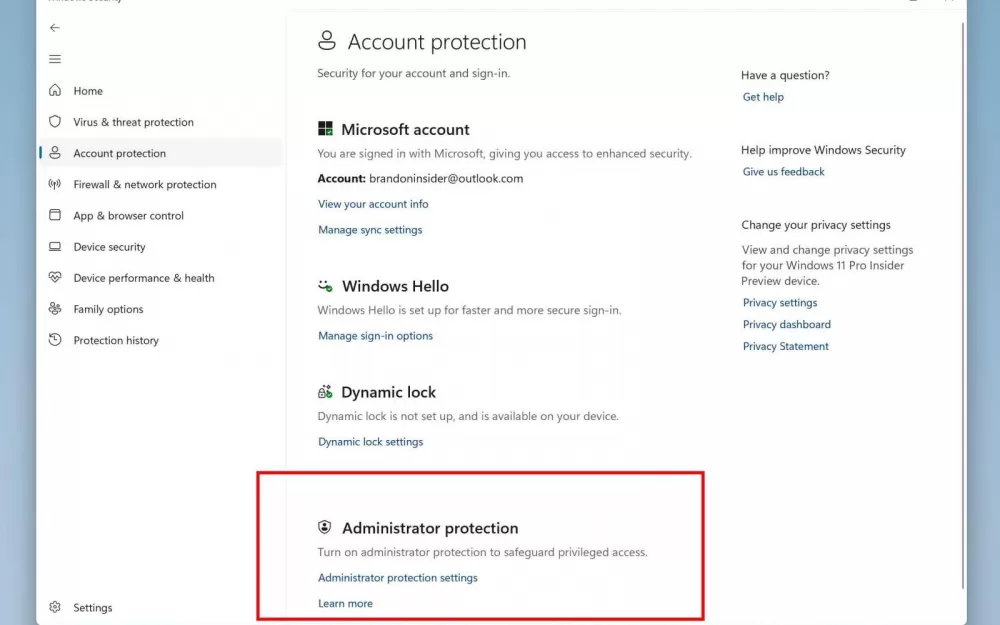Viewport: 1000px width, 625px height.
Task: Click the Administrator protection shield icon
Action: point(325,527)
